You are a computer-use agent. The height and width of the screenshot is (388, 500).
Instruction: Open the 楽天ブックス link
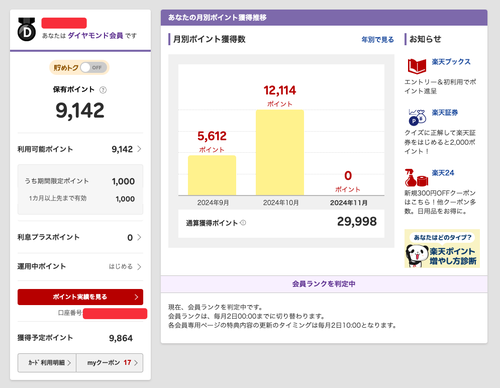(x=451, y=62)
